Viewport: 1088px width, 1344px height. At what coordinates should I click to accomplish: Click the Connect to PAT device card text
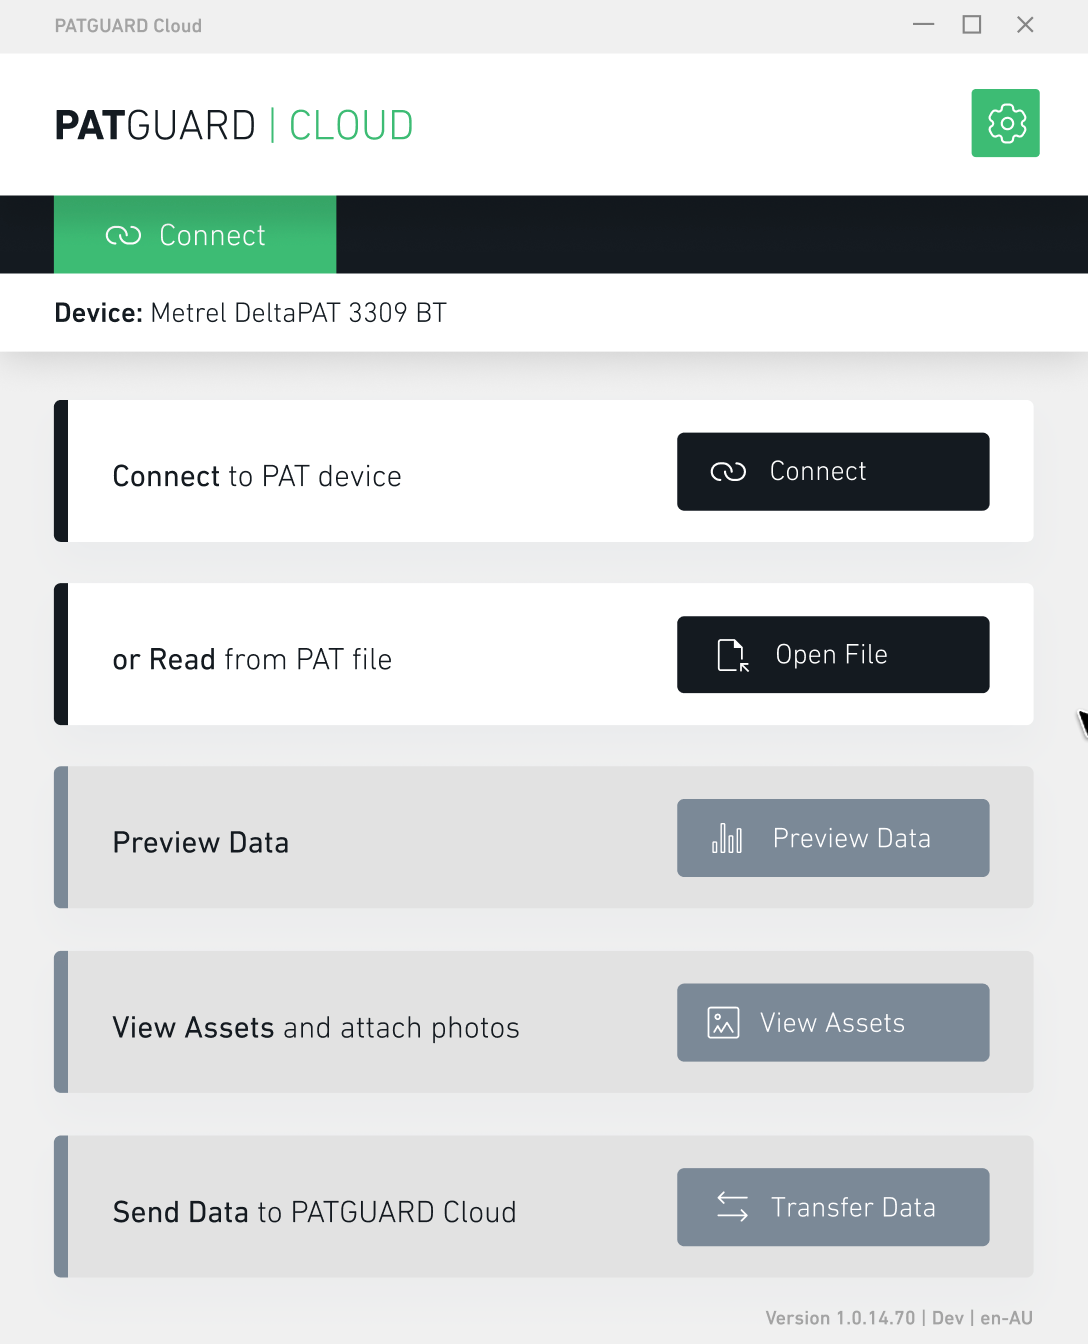(x=257, y=476)
